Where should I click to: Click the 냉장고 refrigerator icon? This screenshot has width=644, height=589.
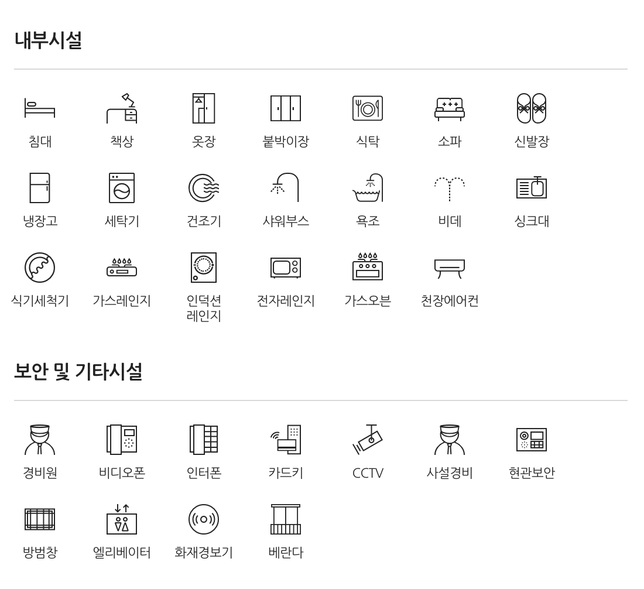(x=39, y=188)
